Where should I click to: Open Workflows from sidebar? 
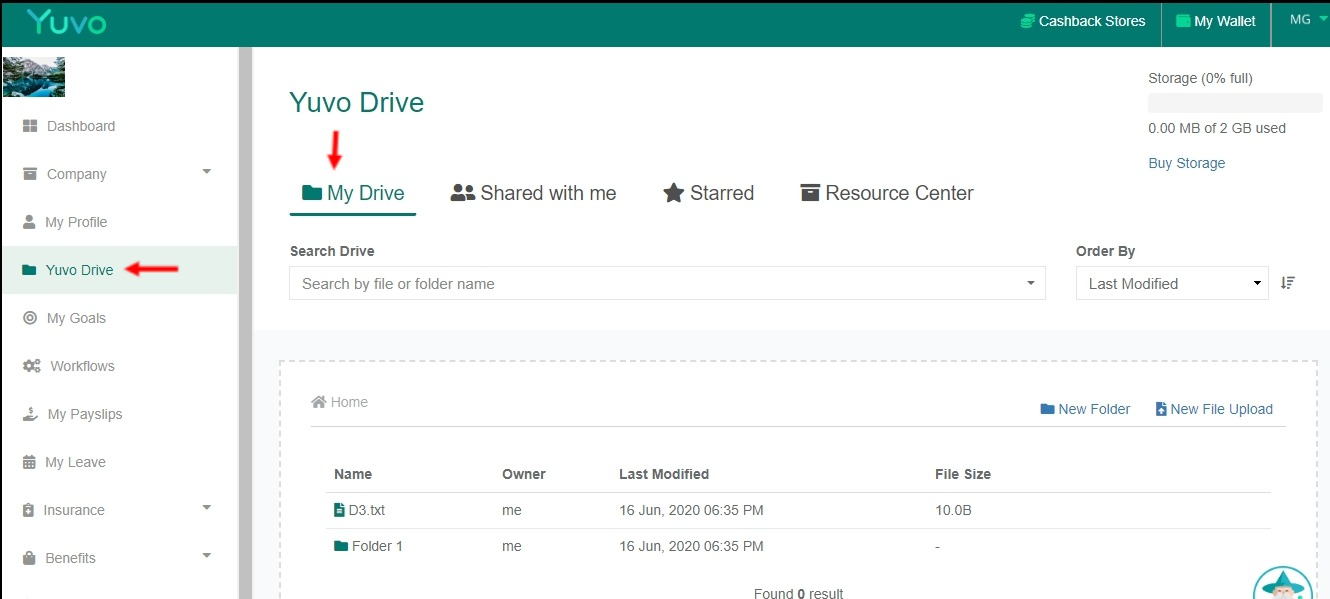83,366
